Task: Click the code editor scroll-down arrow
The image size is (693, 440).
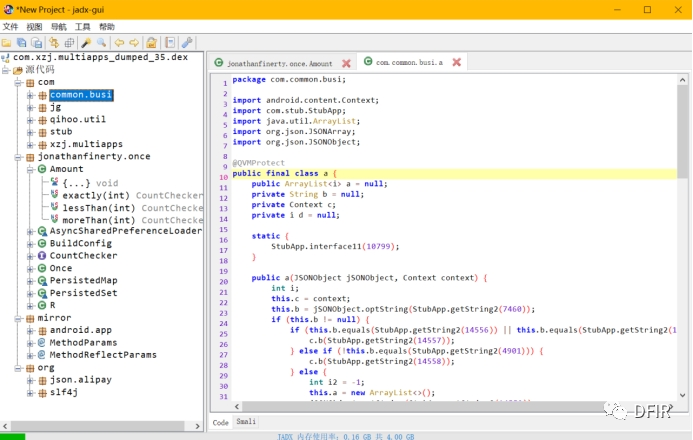Action: point(683,395)
